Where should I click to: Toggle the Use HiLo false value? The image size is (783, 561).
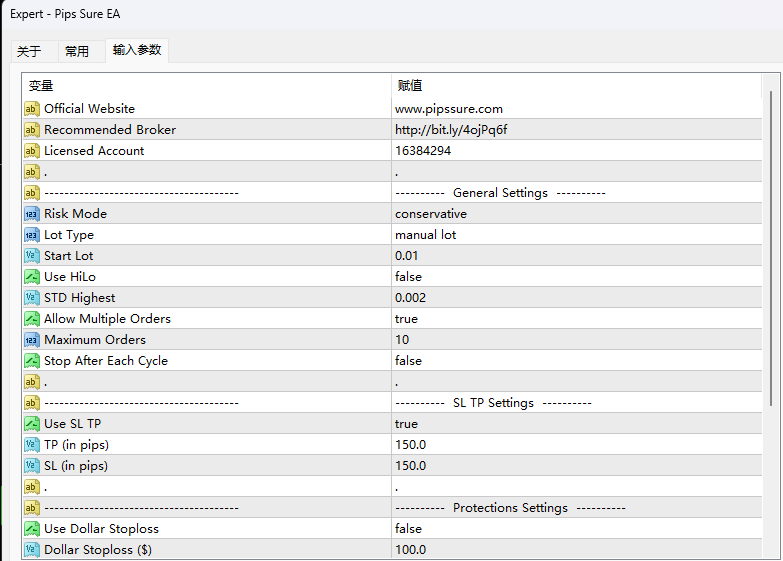pyautogui.click(x=408, y=277)
